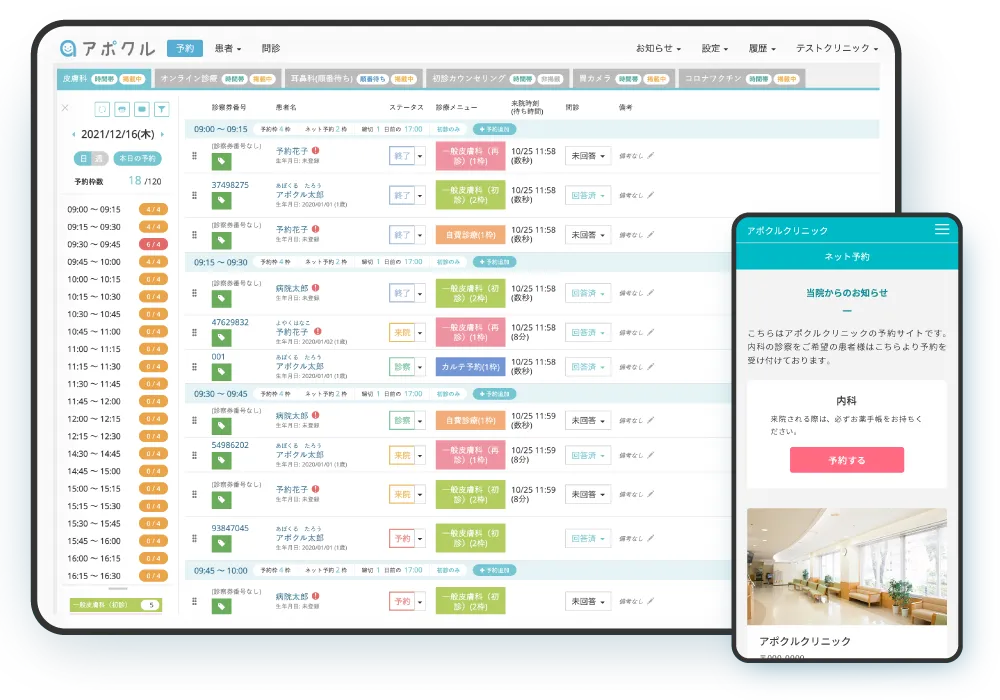Open the hamburger menu on the mobile screen
Viewport: 1000px width, 700px height.
pyautogui.click(x=941, y=230)
